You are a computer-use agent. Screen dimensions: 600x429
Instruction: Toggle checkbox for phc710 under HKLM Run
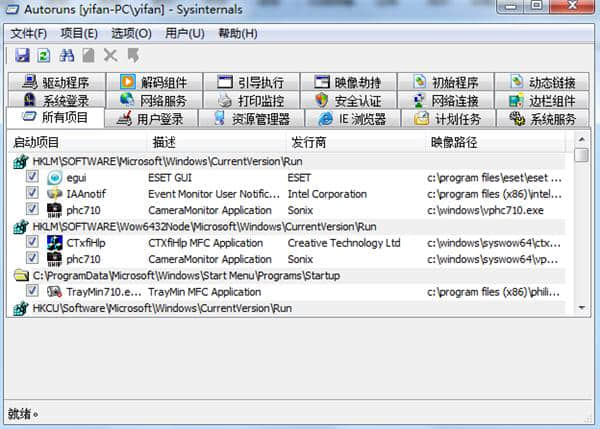point(32,209)
